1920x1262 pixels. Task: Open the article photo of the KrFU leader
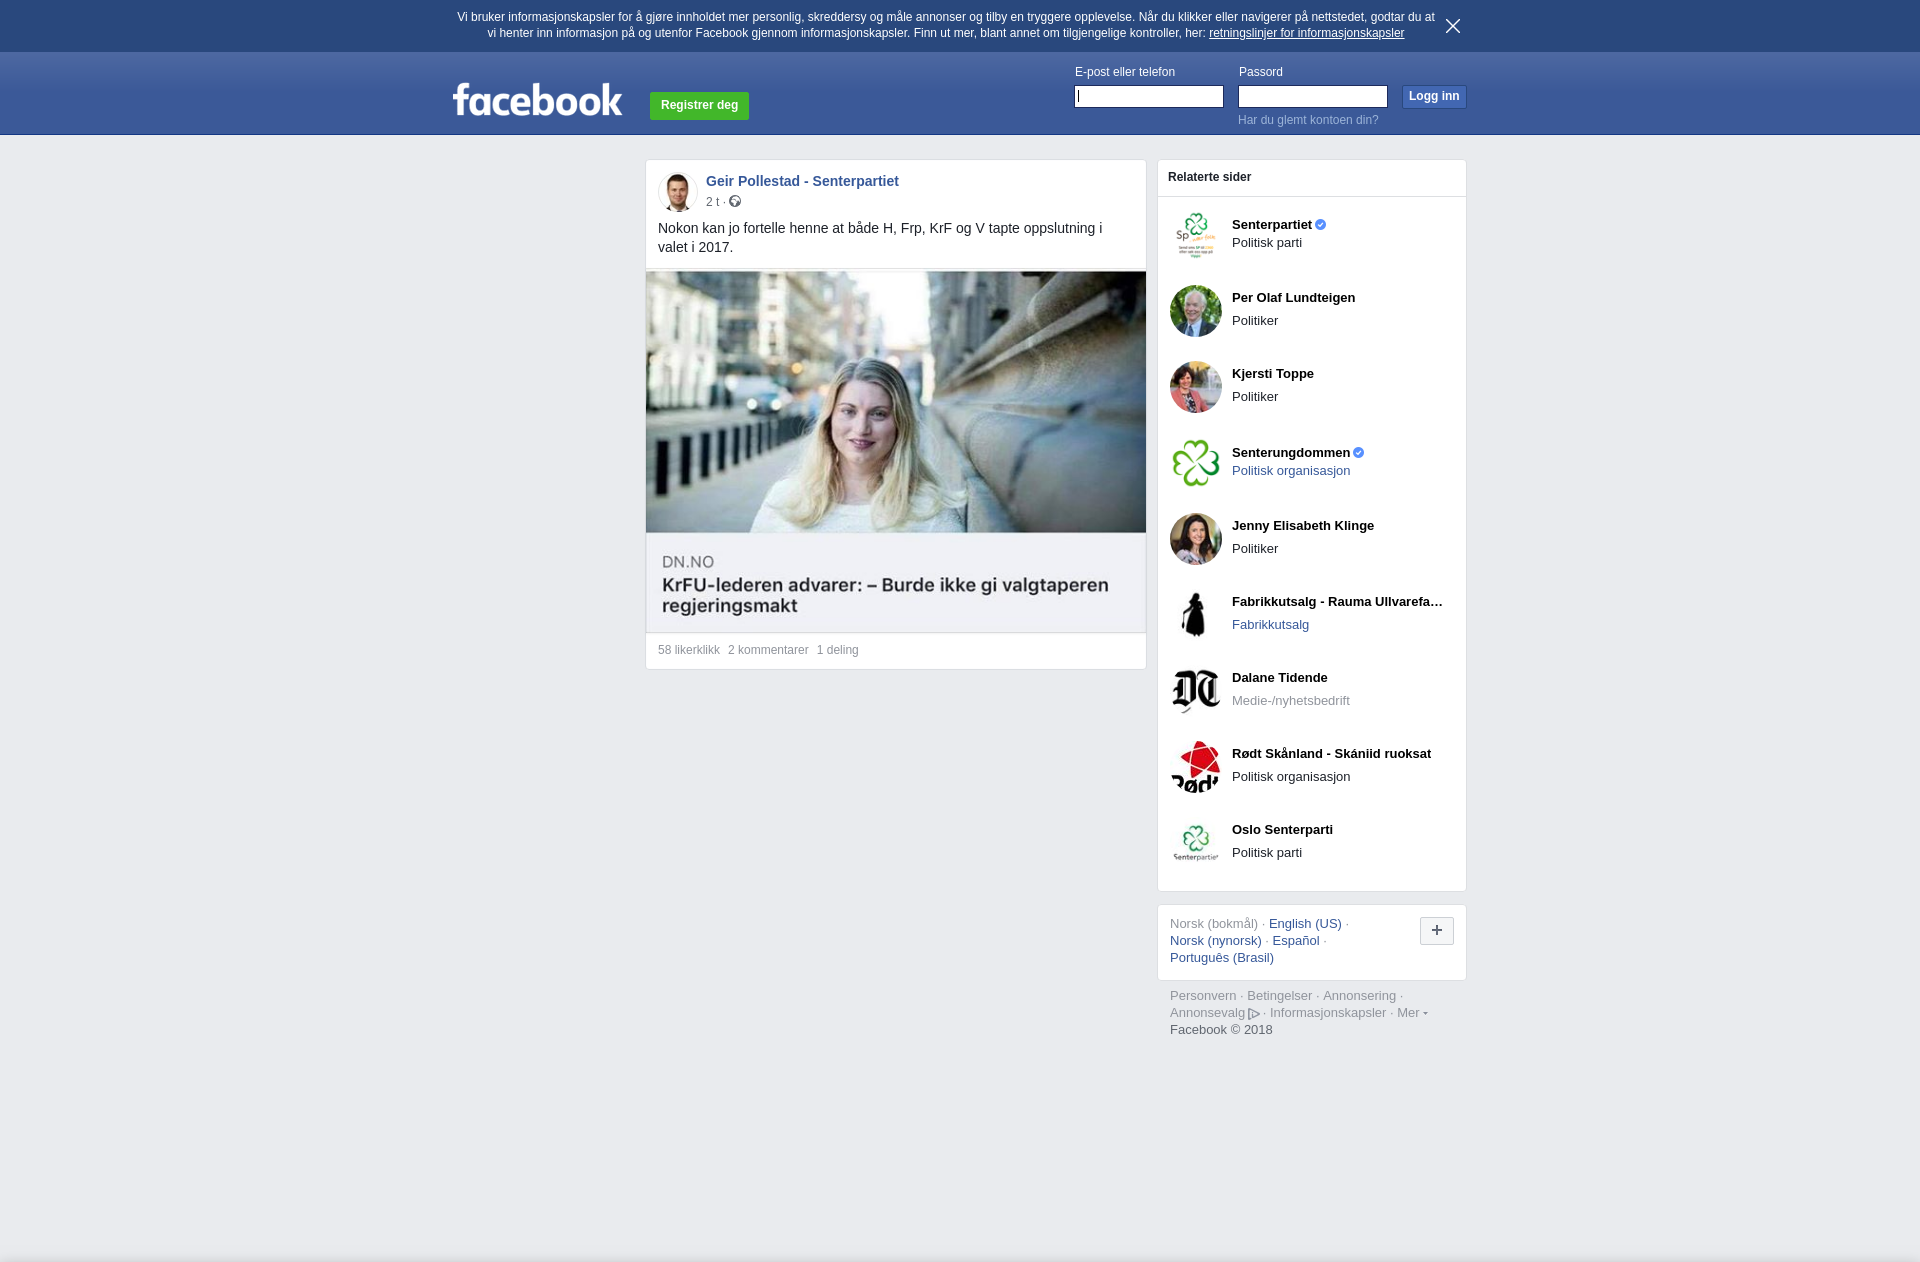pyautogui.click(x=896, y=402)
